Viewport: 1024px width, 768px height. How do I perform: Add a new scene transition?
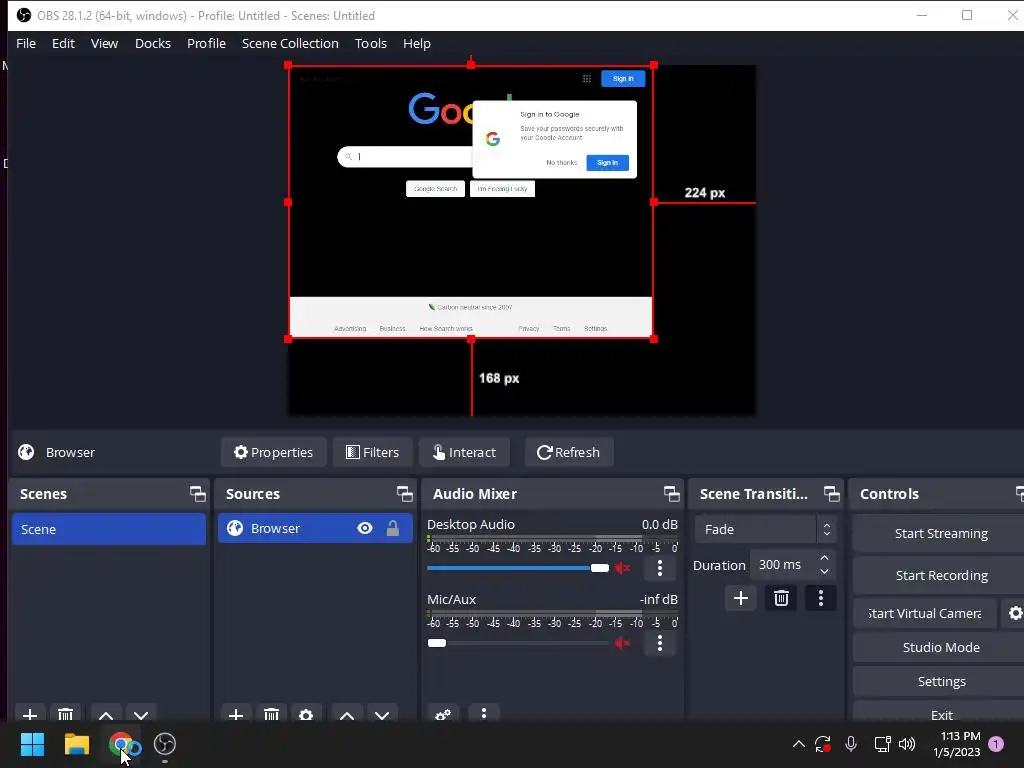[741, 598]
